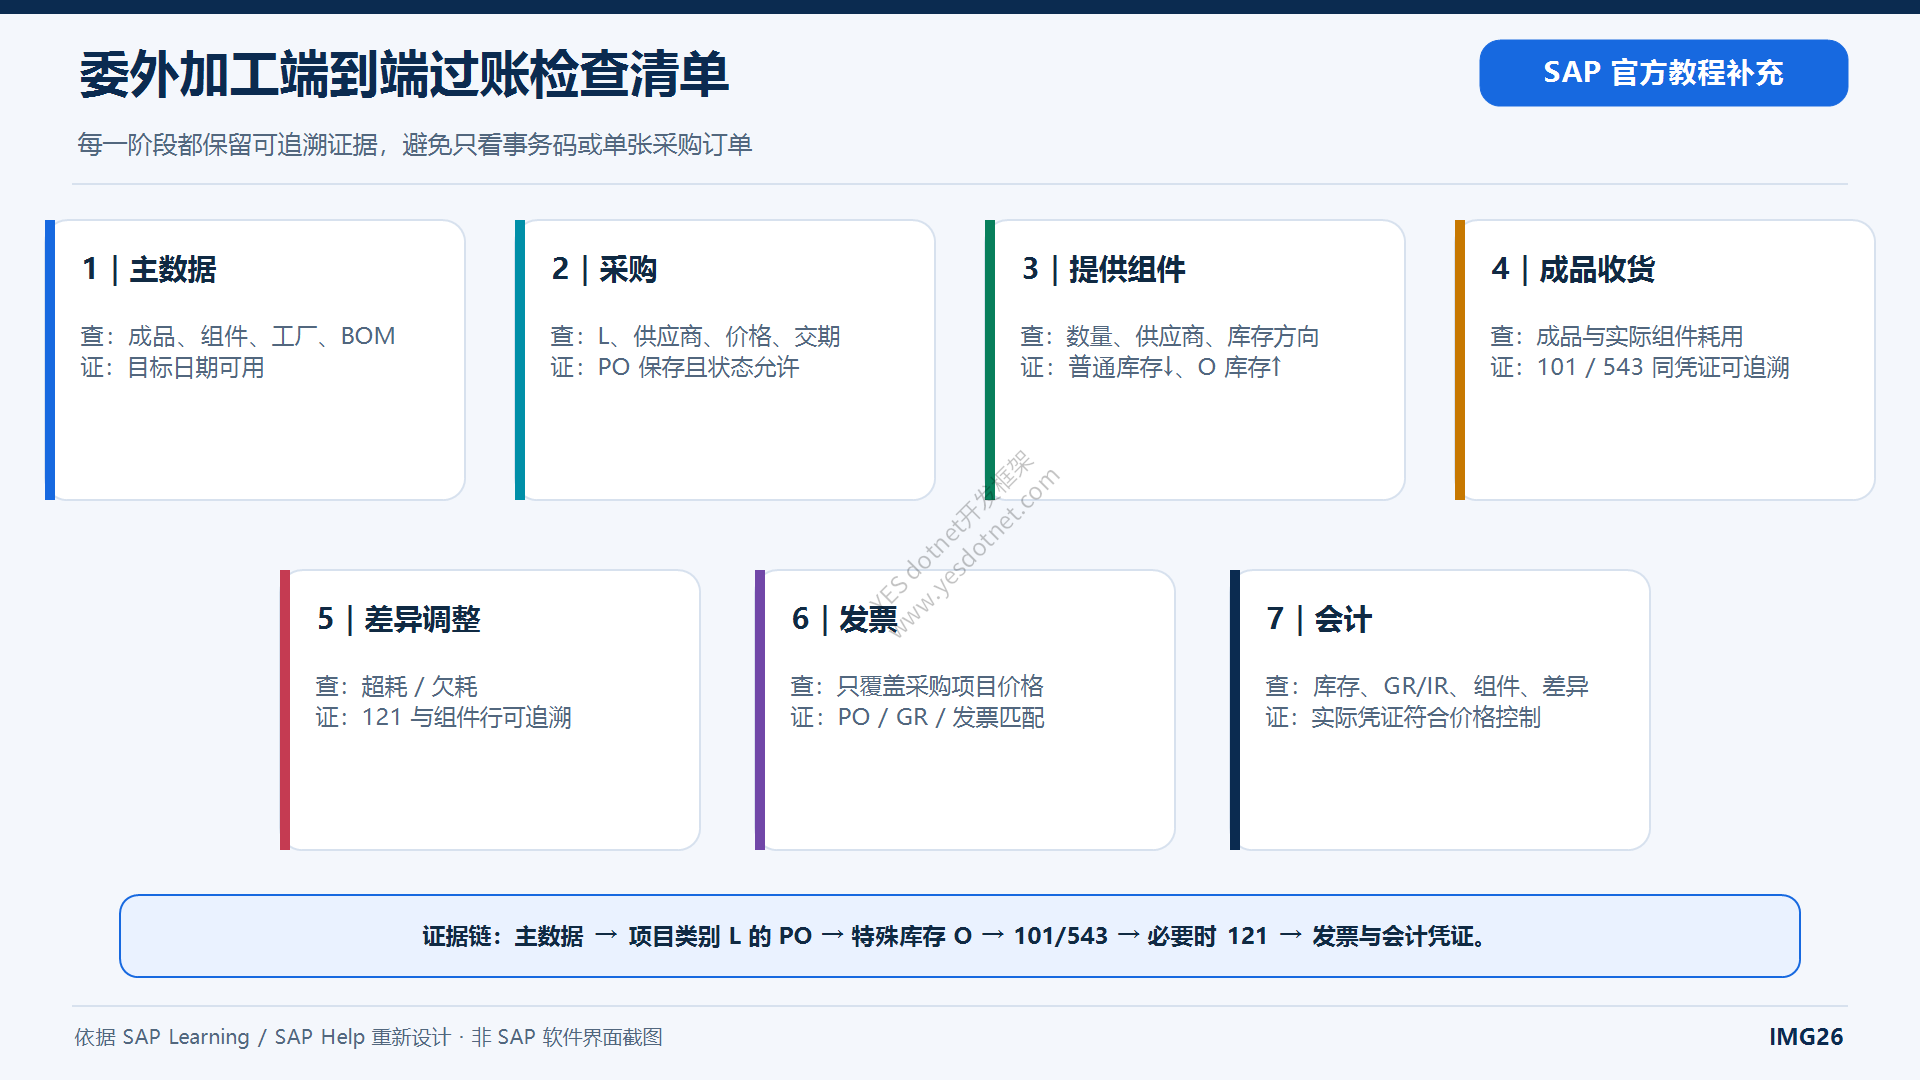This screenshot has height=1080, width=1920.
Task: Click line 证：PO 保存且状态允许
Action: pos(675,368)
